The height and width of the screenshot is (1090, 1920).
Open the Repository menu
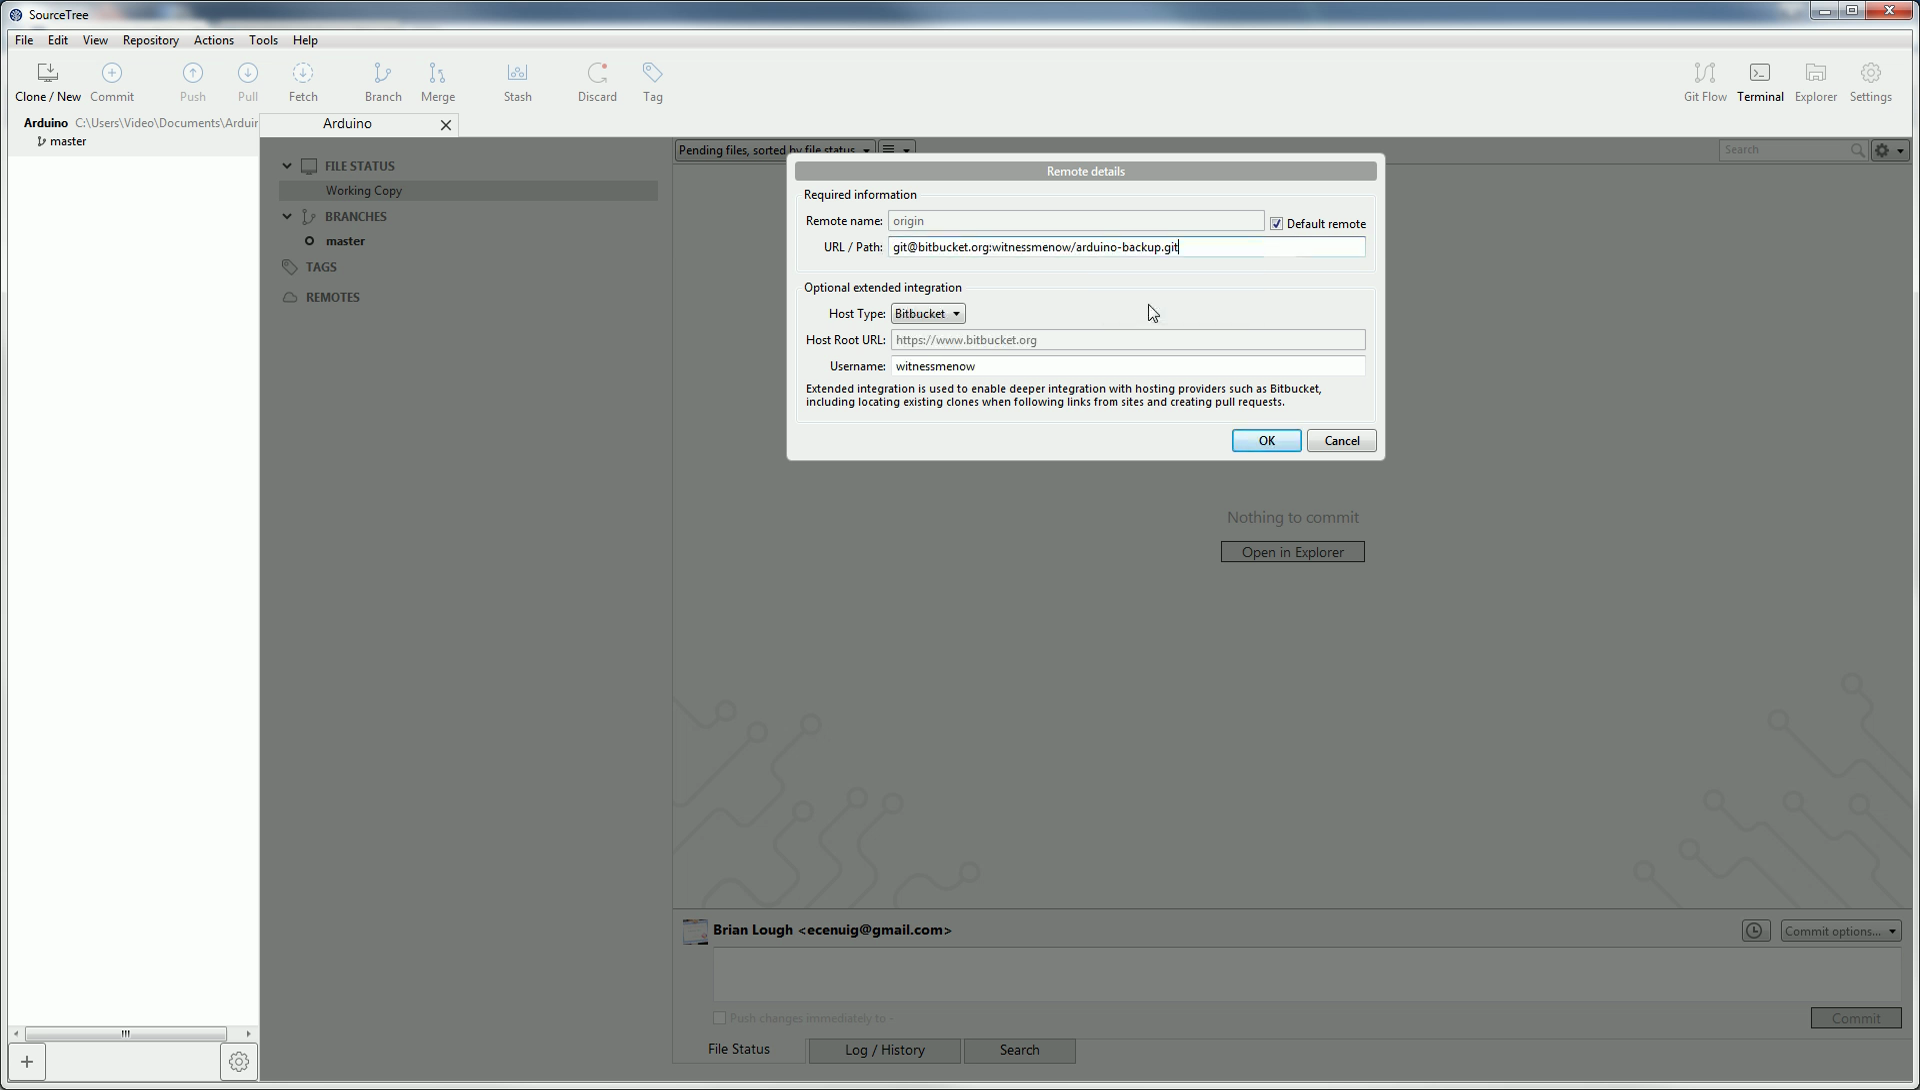point(150,40)
